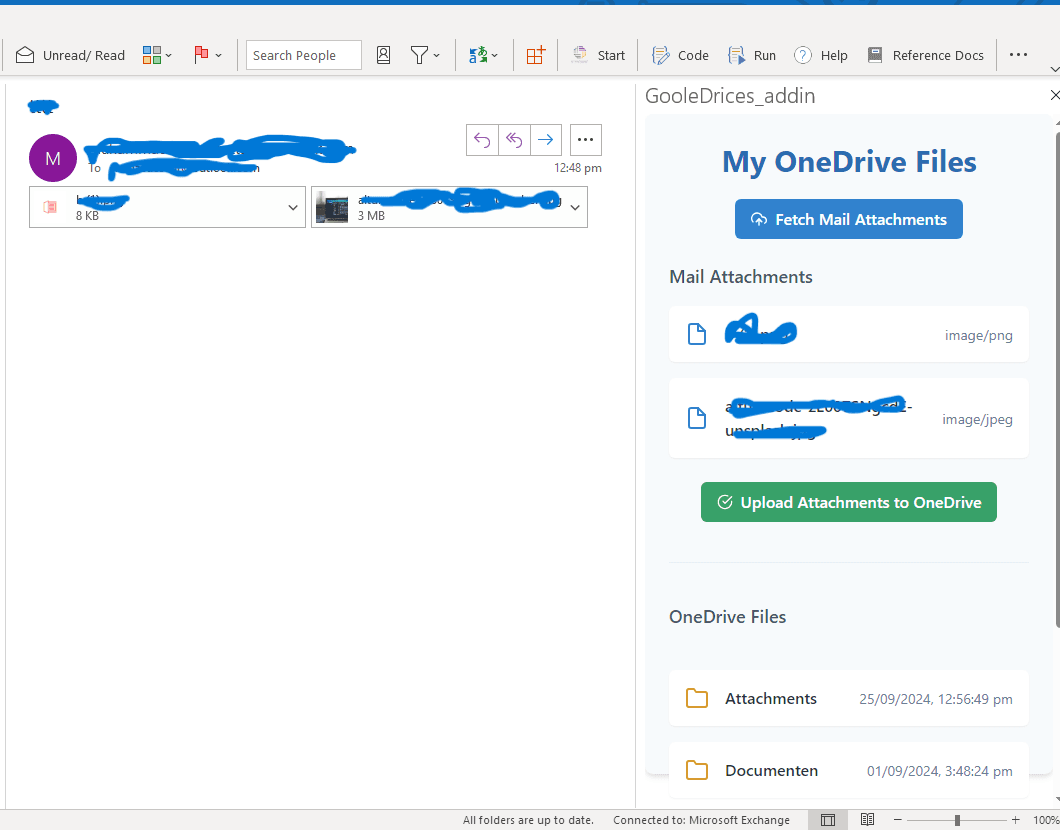
Task: Open the Attachments OneDrive folder
Action: point(848,698)
